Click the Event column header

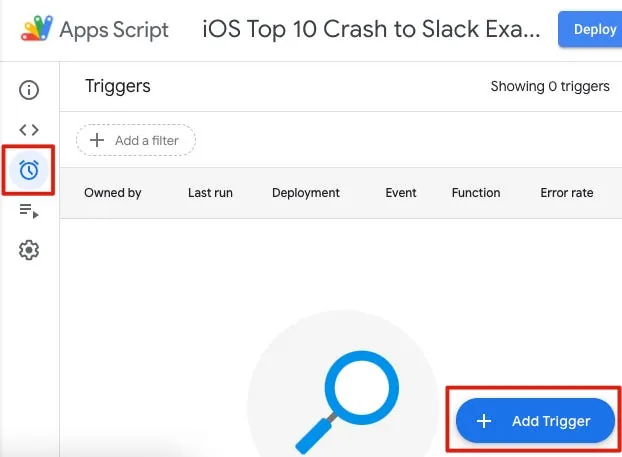[401, 193]
